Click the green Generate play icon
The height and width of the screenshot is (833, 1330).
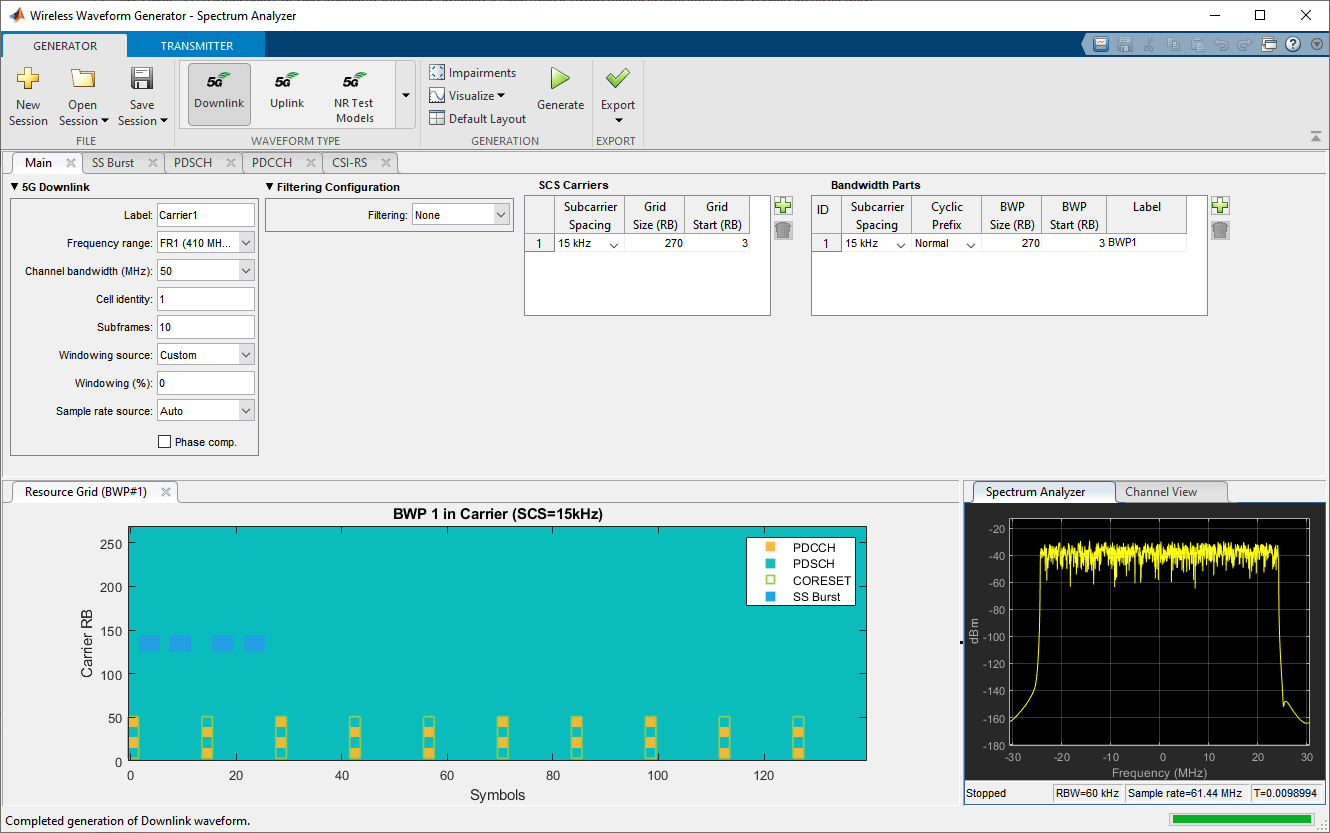tap(560, 79)
